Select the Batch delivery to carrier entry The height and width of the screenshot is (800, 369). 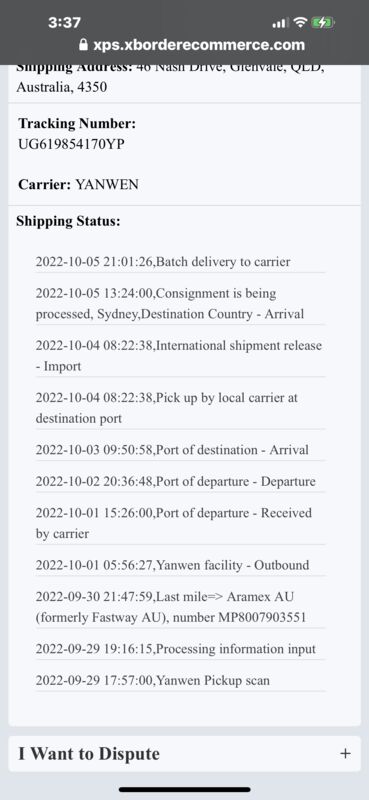pos(180,262)
